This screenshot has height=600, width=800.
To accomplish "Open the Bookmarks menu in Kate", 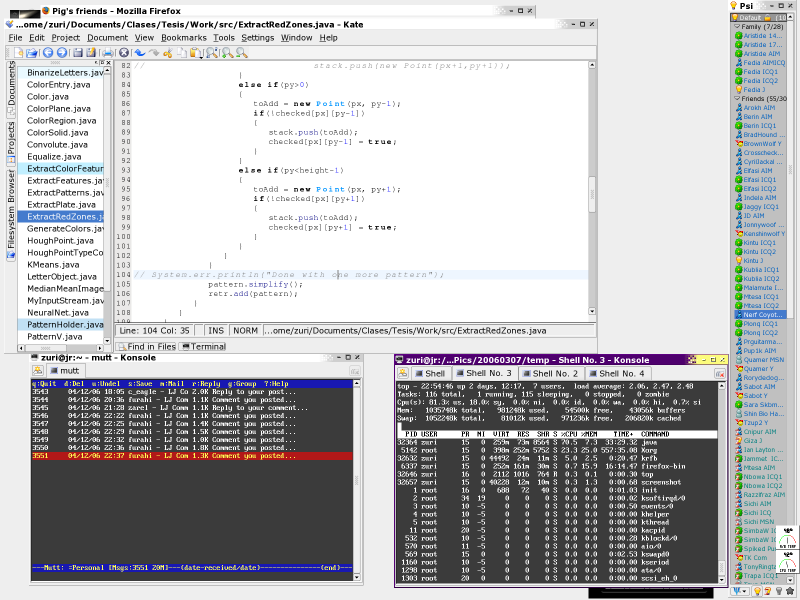I will (x=183, y=37).
